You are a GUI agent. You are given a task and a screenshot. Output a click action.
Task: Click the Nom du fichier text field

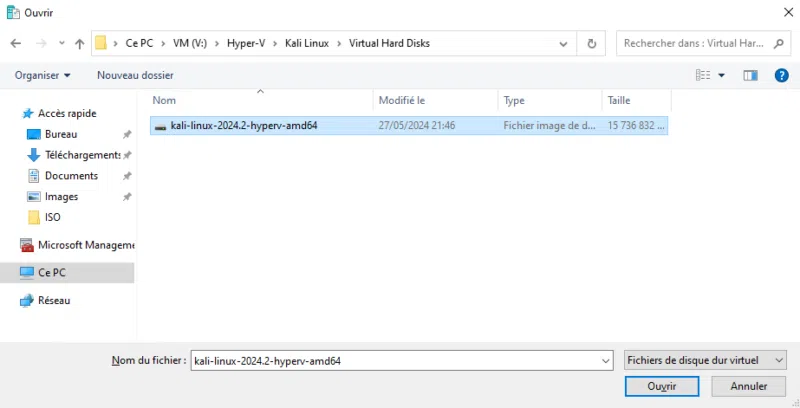tap(395, 361)
